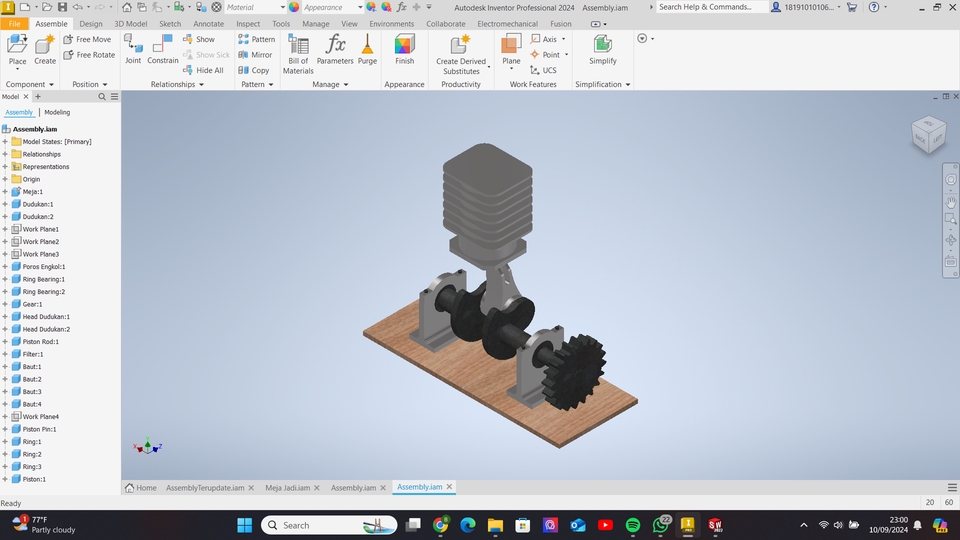Select Filter:1 component in browser
Viewport: 960px width, 540px height.
tap(32, 354)
